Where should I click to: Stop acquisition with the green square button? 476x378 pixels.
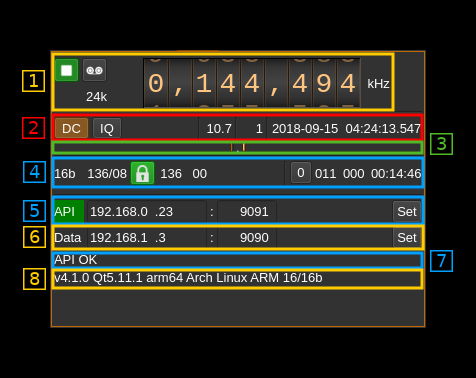[x=67, y=70]
